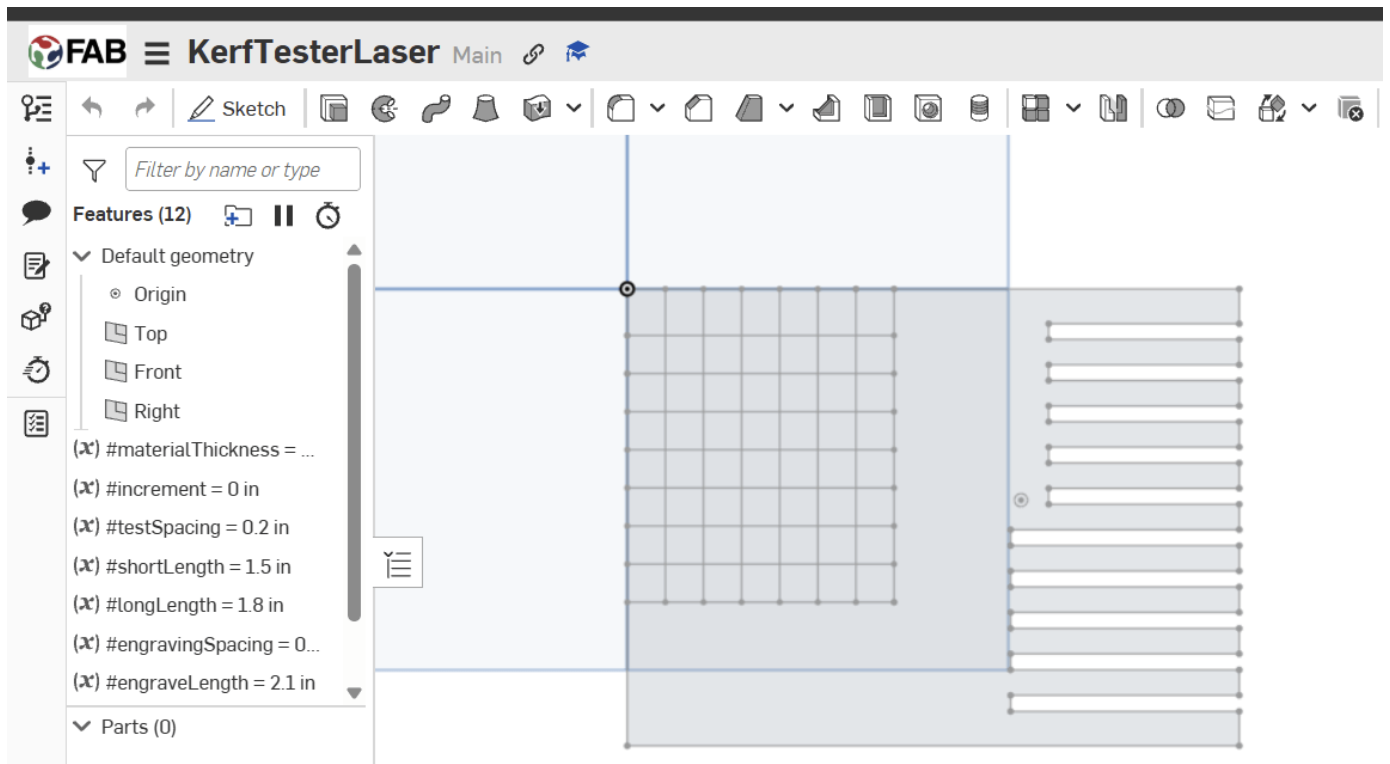Select the Linear pattern tool
This screenshot has height=764, width=1390.
(1036, 108)
